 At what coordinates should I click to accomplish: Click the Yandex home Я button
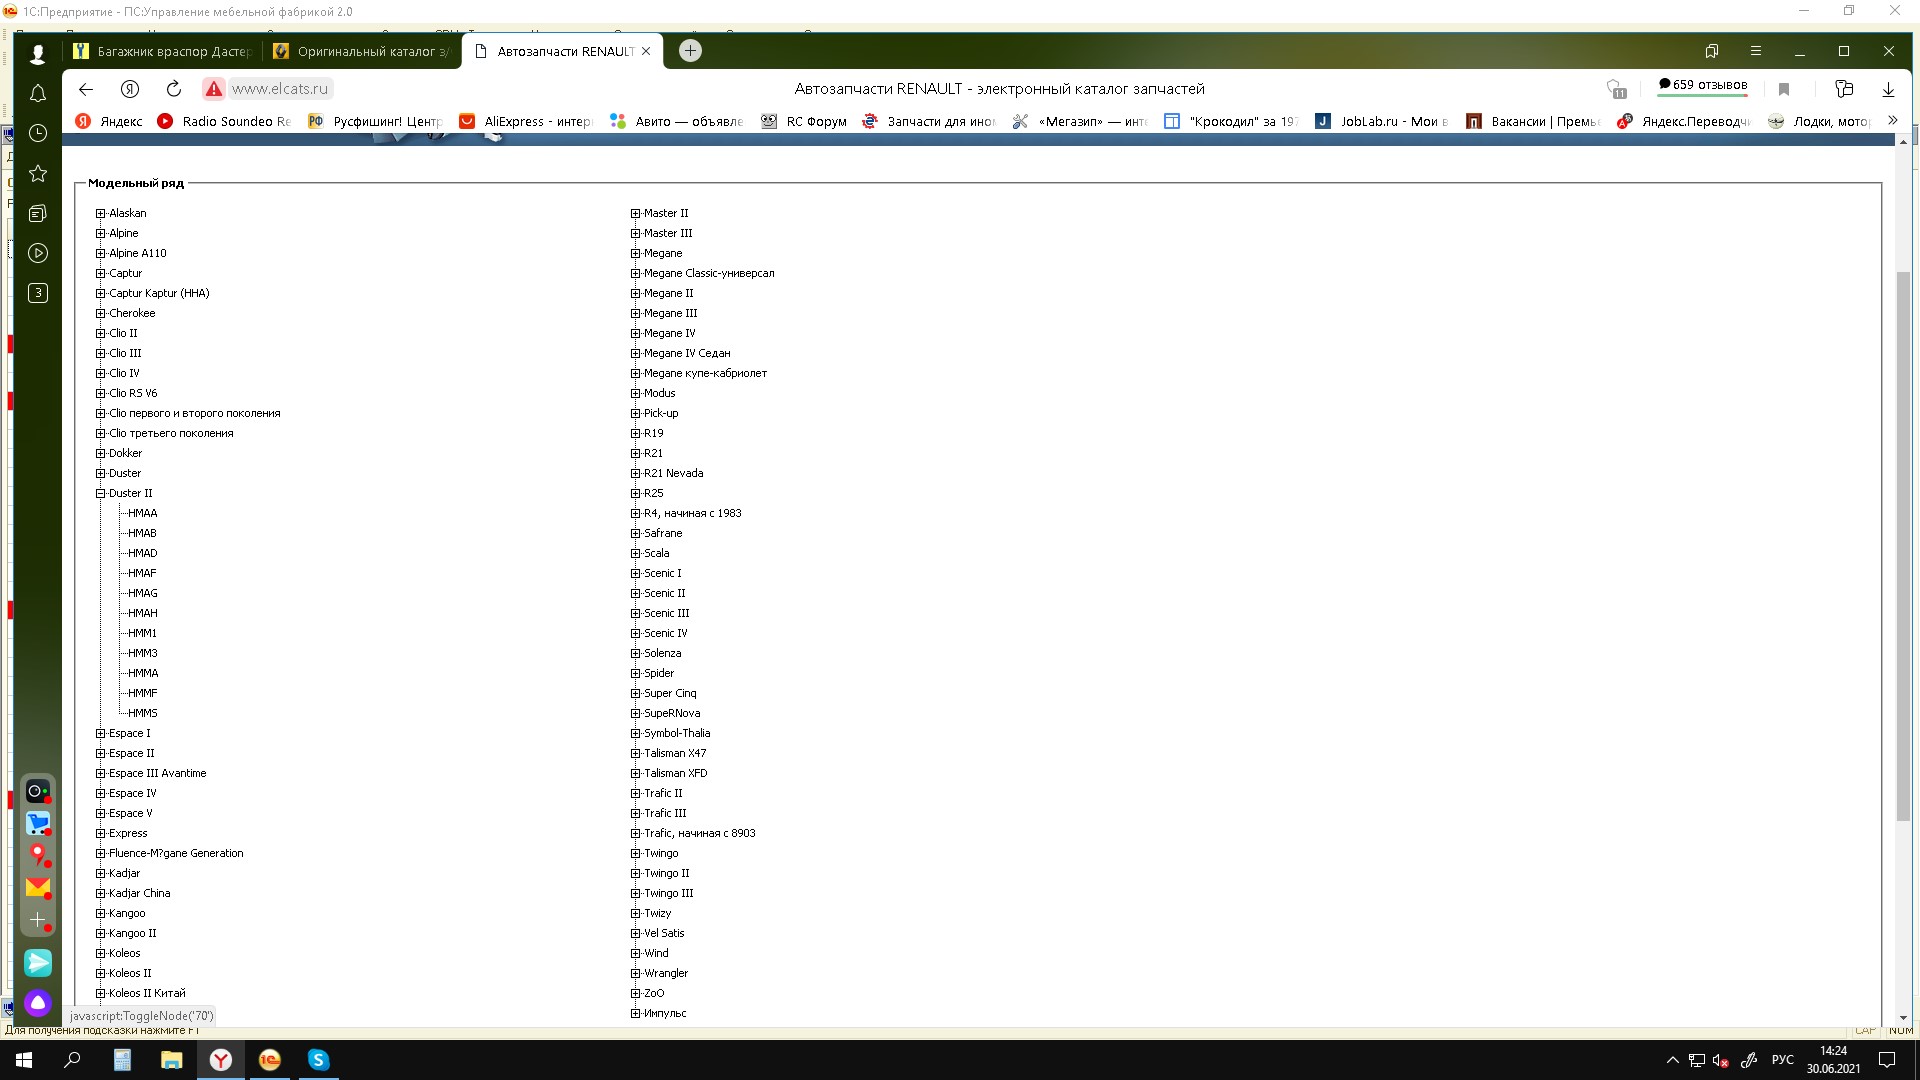pos(130,89)
